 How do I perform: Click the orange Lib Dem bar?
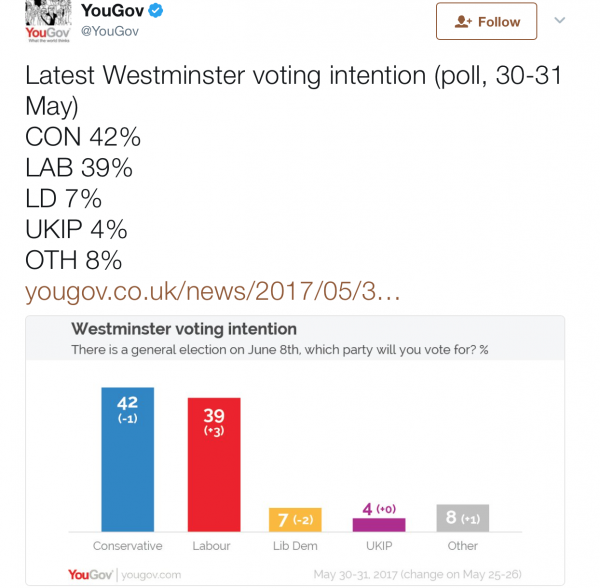(x=295, y=519)
